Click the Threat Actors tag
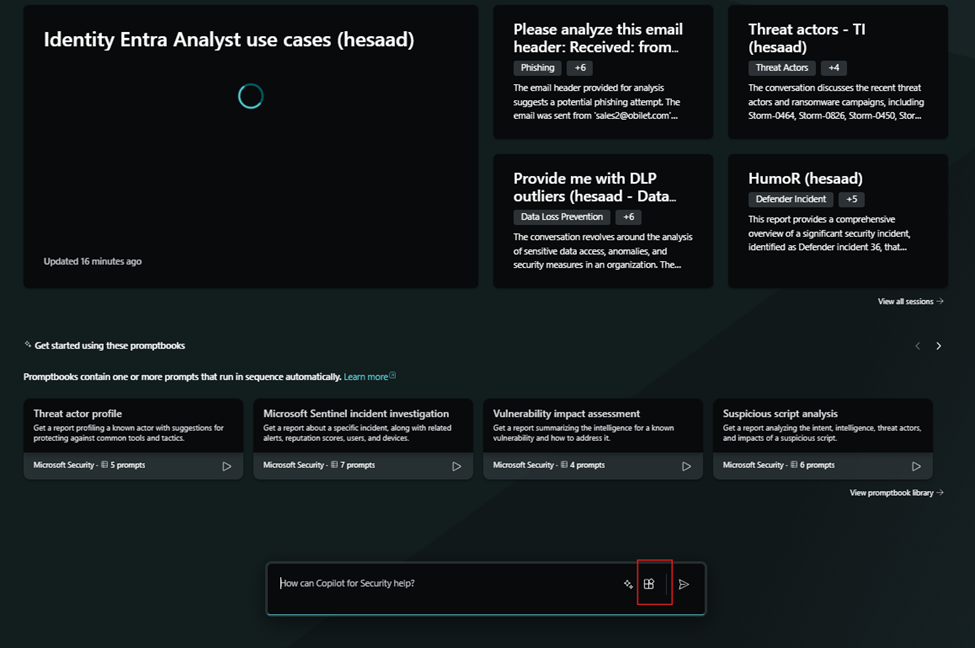 tap(782, 68)
